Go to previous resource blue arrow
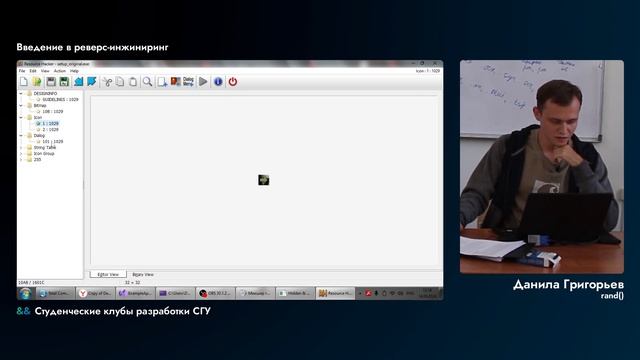 click(x=78, y=82)
